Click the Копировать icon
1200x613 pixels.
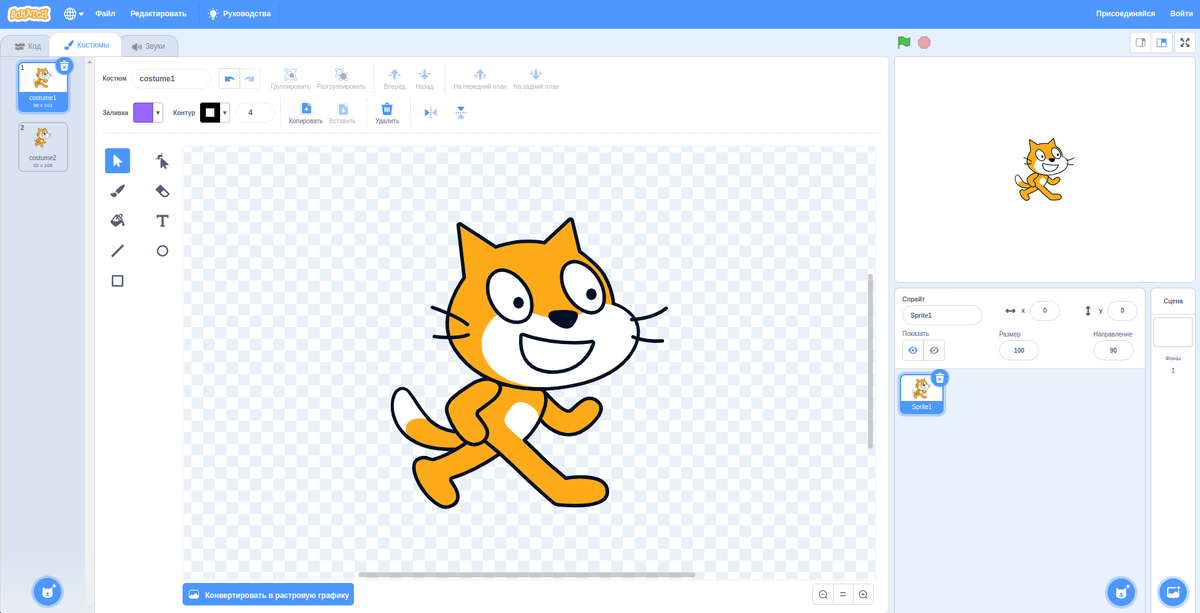pyautogui.click(x=306, y=109)
